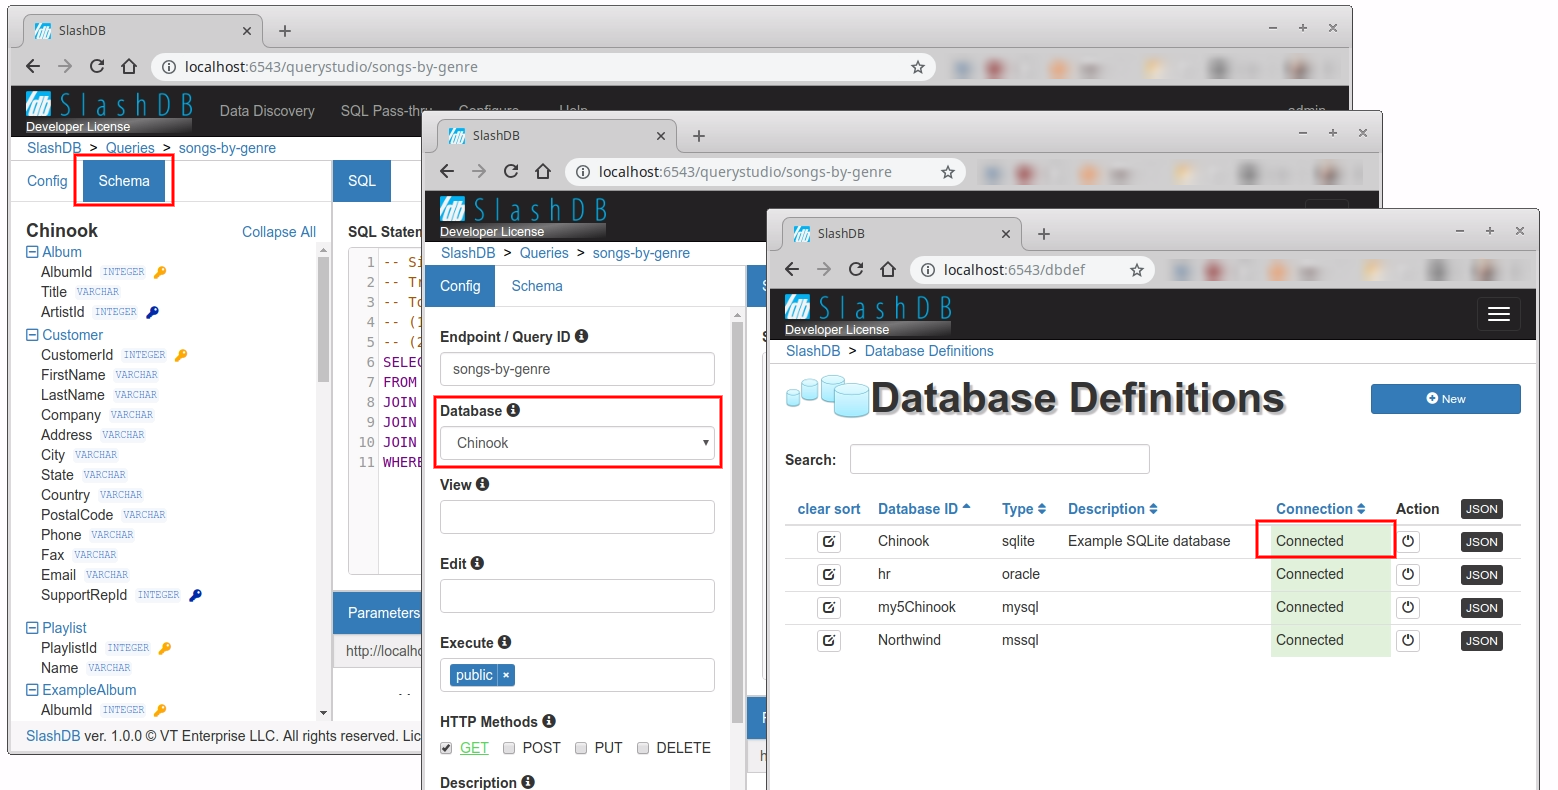Viewport: 1558px width, 790px height.
Task: Switch to Config tab in back window
Action: click(47, 181)
